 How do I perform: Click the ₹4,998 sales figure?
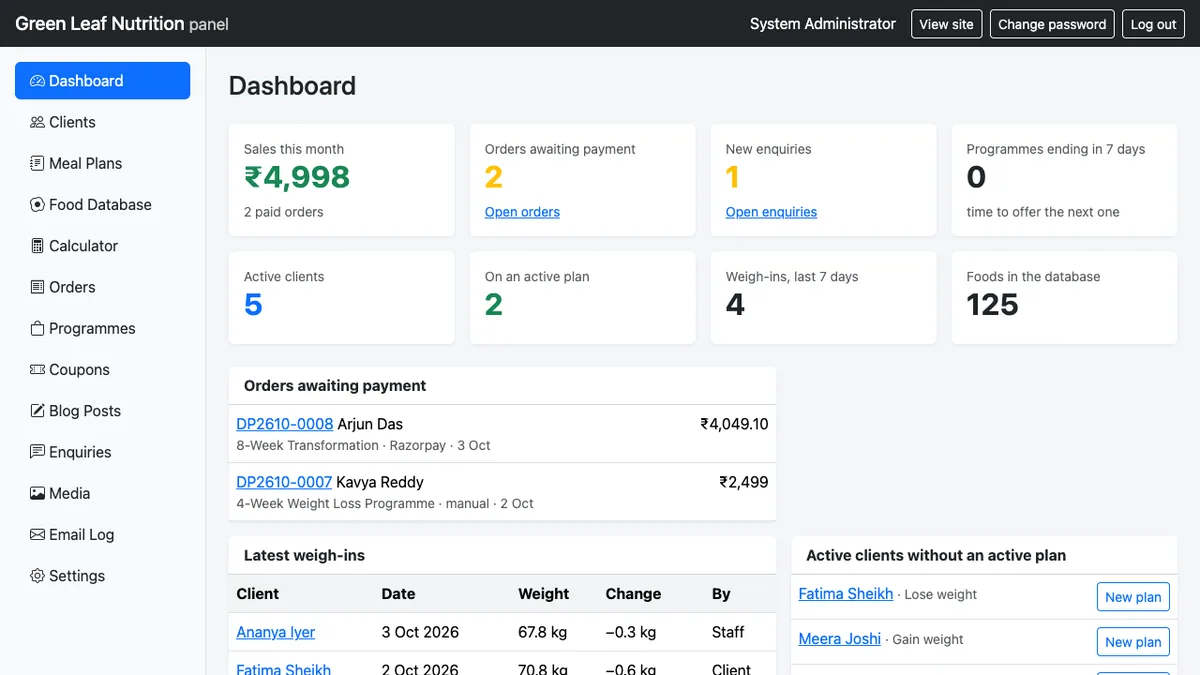coord(297,177)
